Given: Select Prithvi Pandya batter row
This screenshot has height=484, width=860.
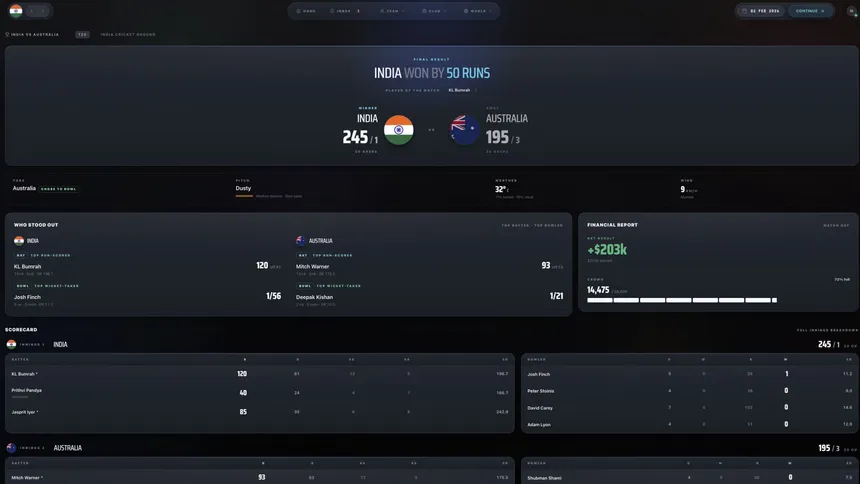Looking at the screenshot, I should tap(260, 392).
